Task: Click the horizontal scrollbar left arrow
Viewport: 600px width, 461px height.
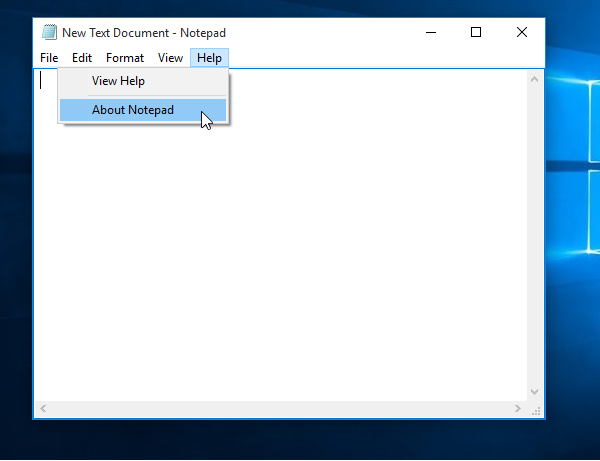Action: click(43, 409)
